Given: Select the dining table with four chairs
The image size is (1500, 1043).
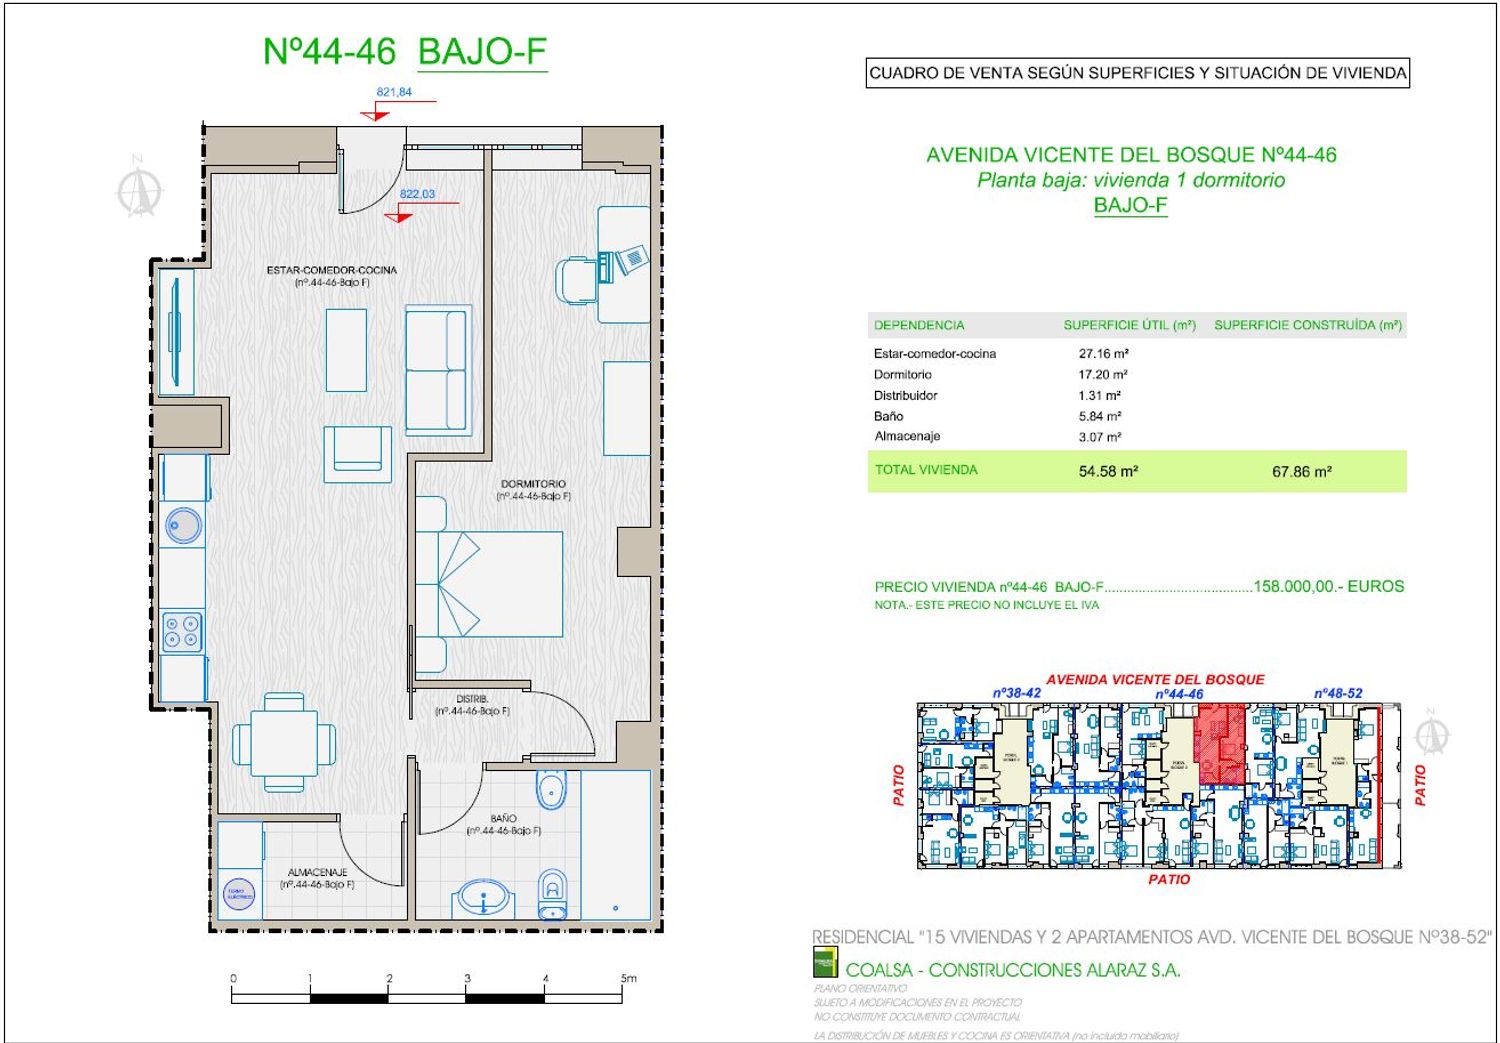Looking at the screenshot, I should [x=284, y=742].
